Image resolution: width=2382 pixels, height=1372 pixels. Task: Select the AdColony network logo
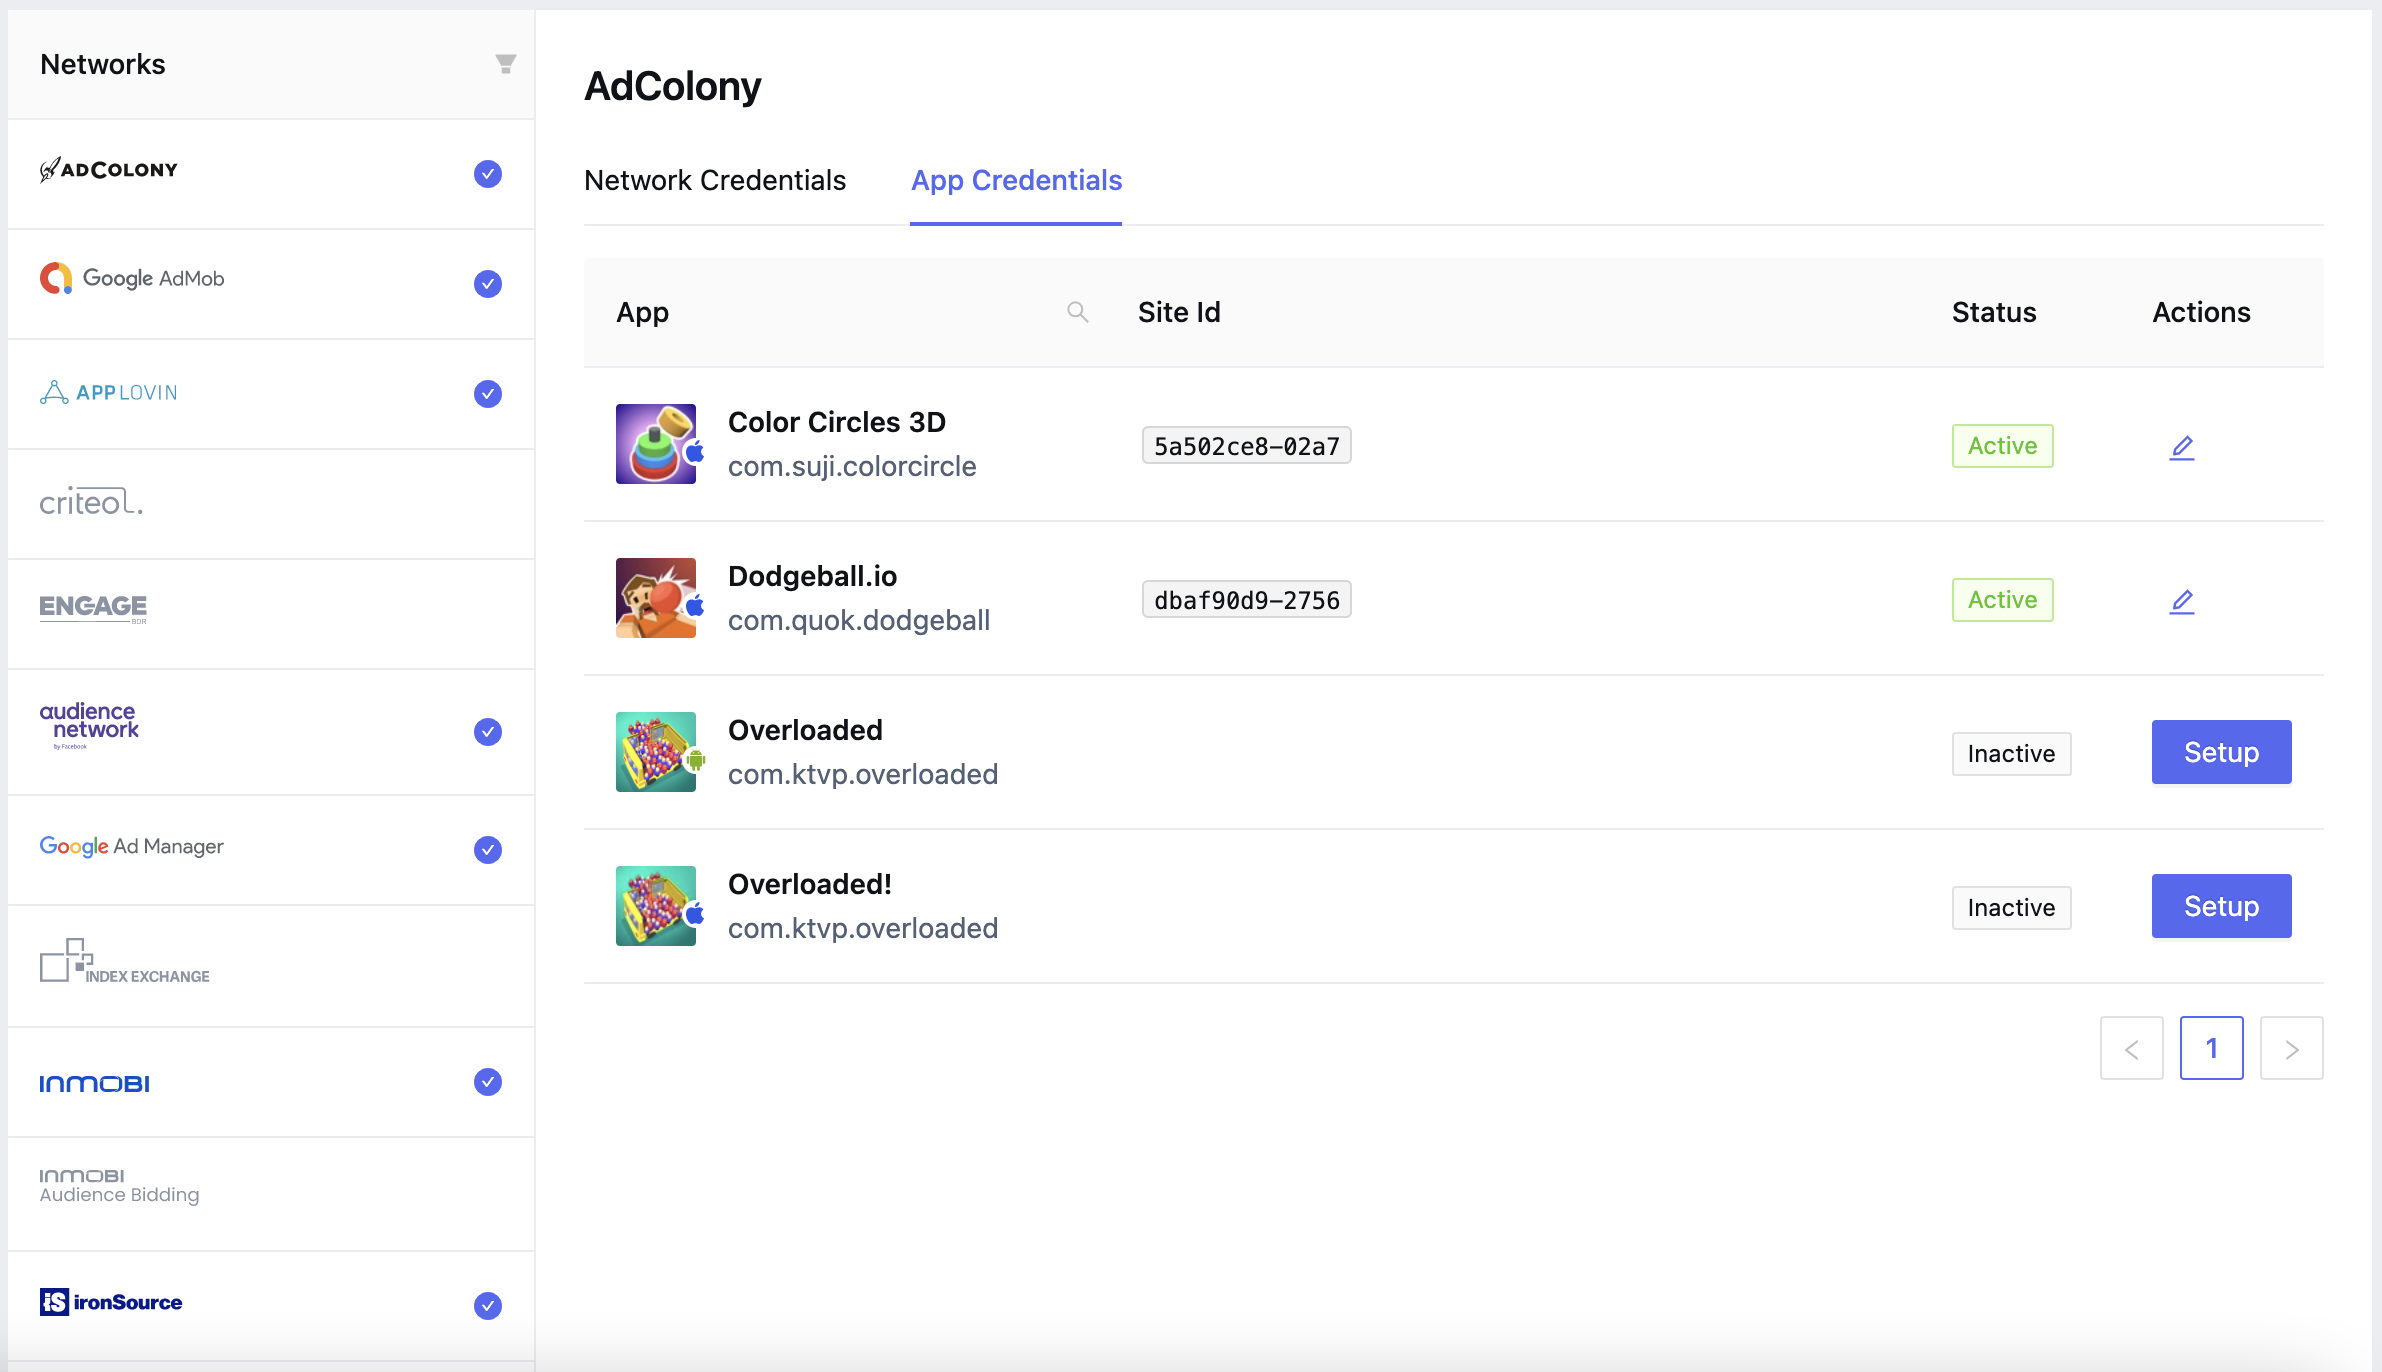point(109,170)
